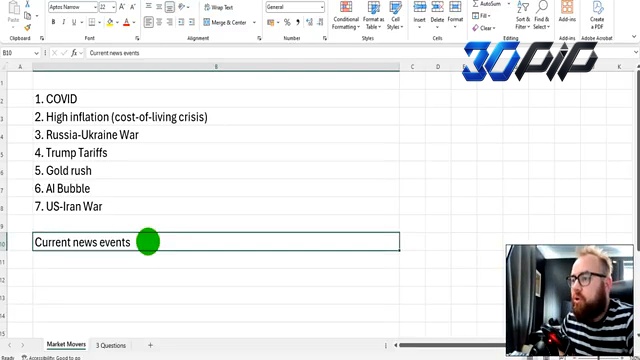Open Sort & Filter menu
The height and width of the screenshot is (360, 640).
click(x=522, y=16)
